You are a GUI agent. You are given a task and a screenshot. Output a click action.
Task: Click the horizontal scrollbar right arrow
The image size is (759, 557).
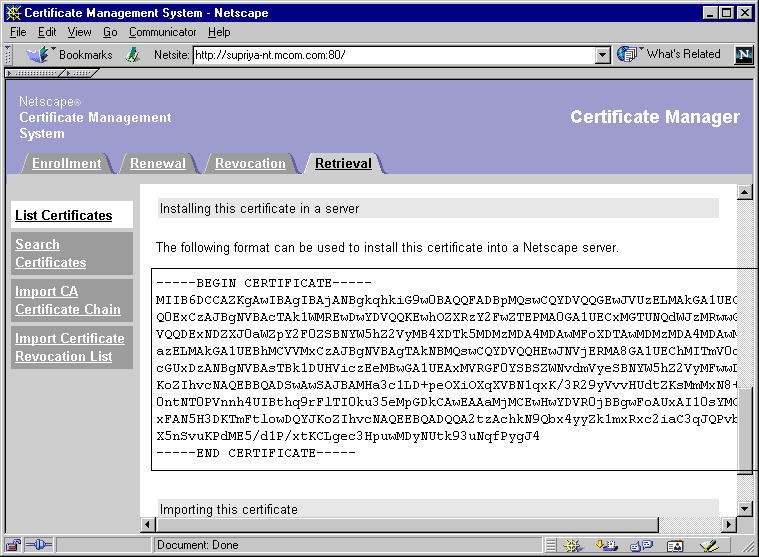pos(729,525)
